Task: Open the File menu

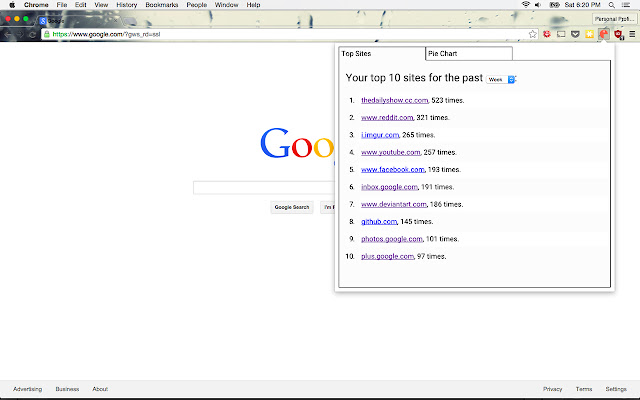Action: coord(62,5)
